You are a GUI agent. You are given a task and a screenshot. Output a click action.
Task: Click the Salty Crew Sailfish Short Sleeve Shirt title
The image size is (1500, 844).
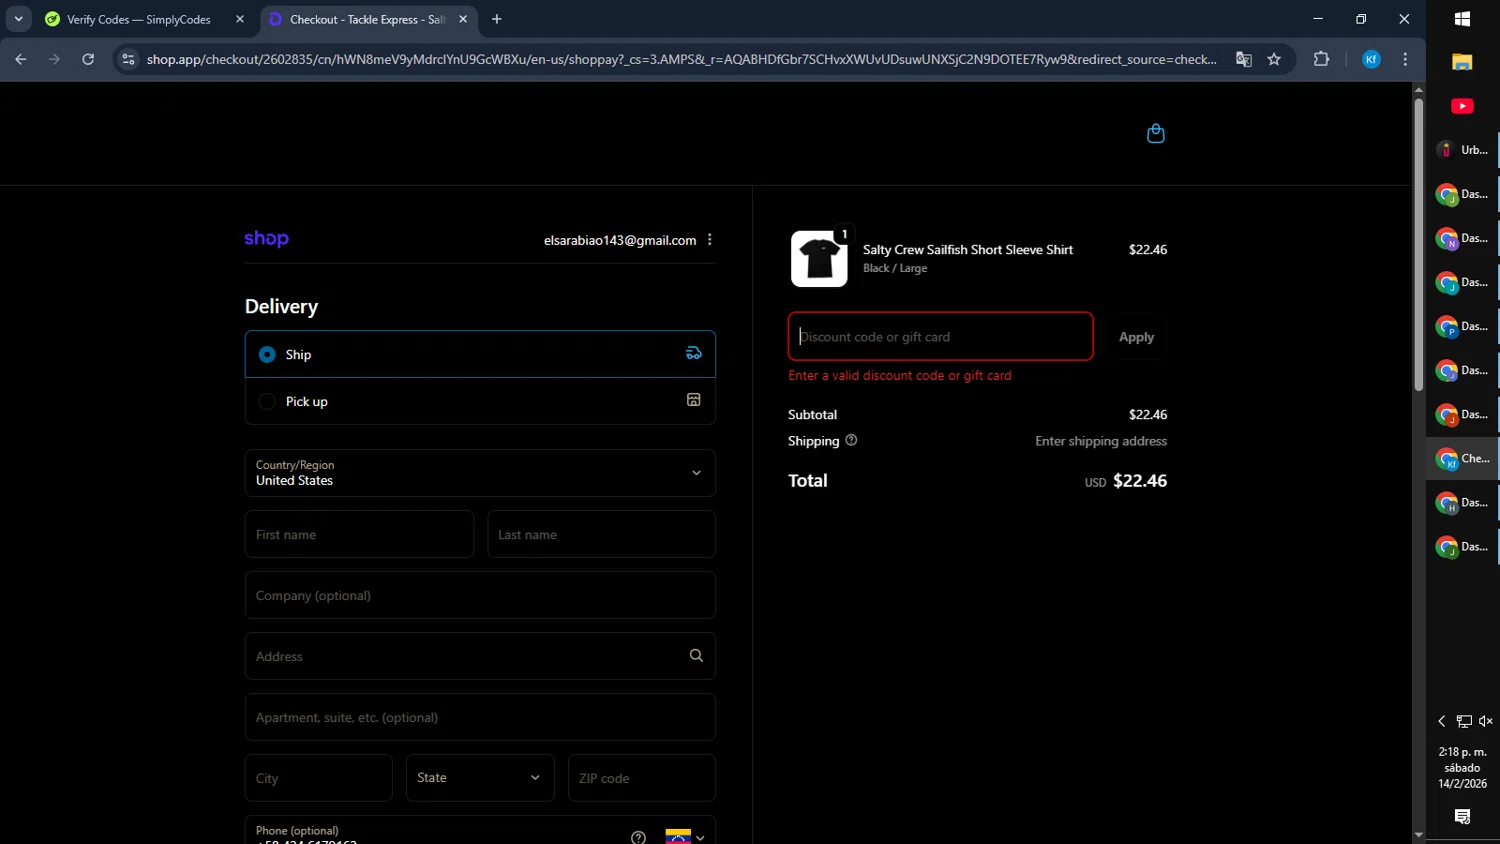click(x=968, y=250)
